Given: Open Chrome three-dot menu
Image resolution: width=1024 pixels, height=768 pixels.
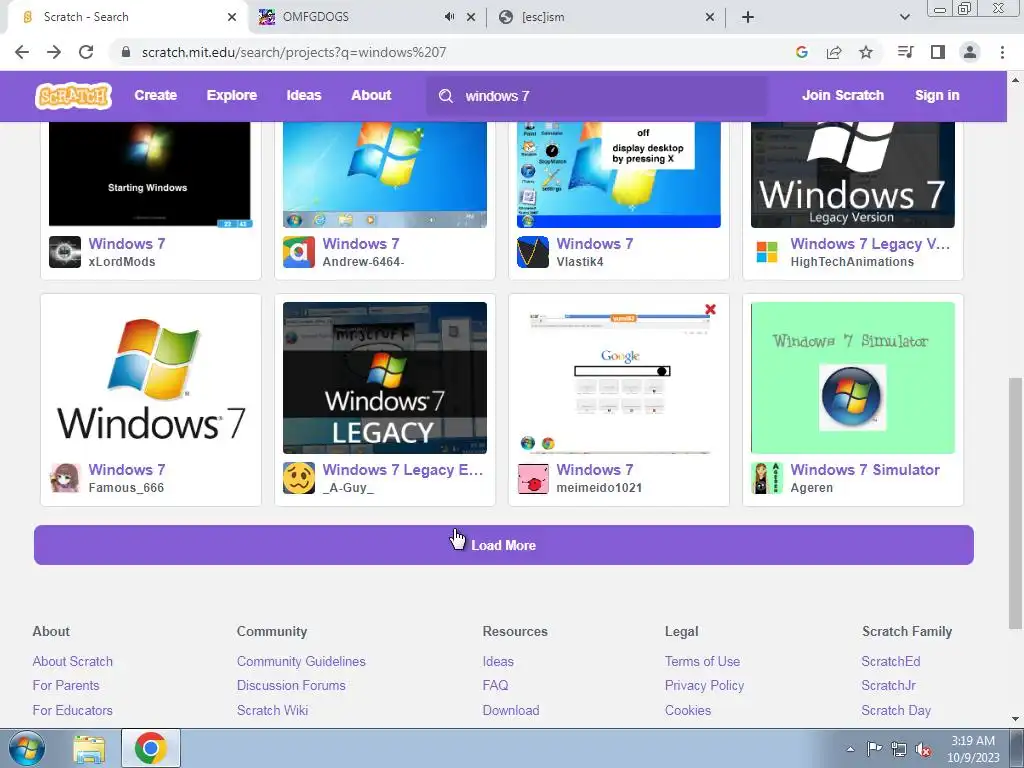Looking at the screenshot, I should (1002, 52).
